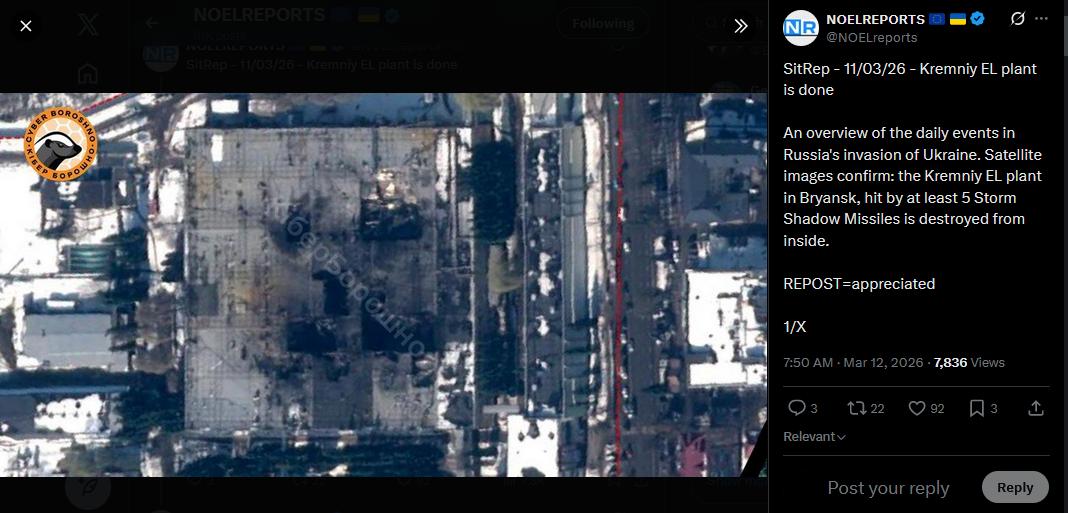Click the 7,836 Views count

click(969, 362)
